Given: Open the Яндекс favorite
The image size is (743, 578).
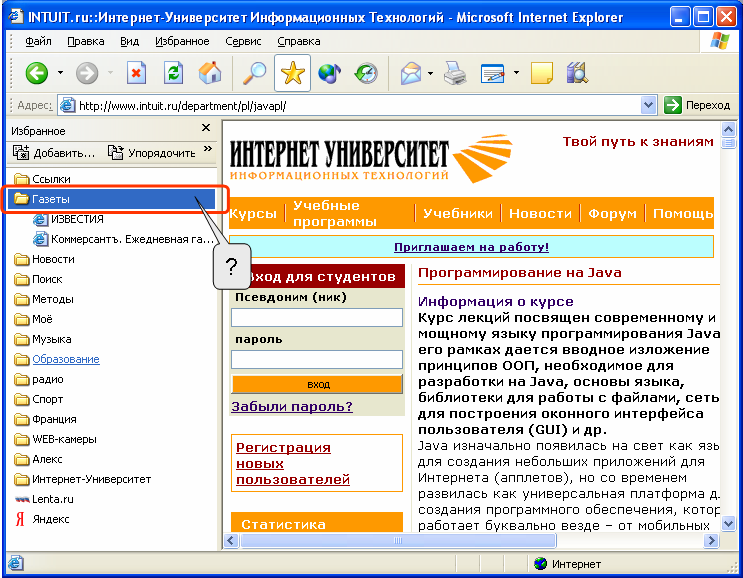Looking at the screenshot, I should tap(42, 519).
